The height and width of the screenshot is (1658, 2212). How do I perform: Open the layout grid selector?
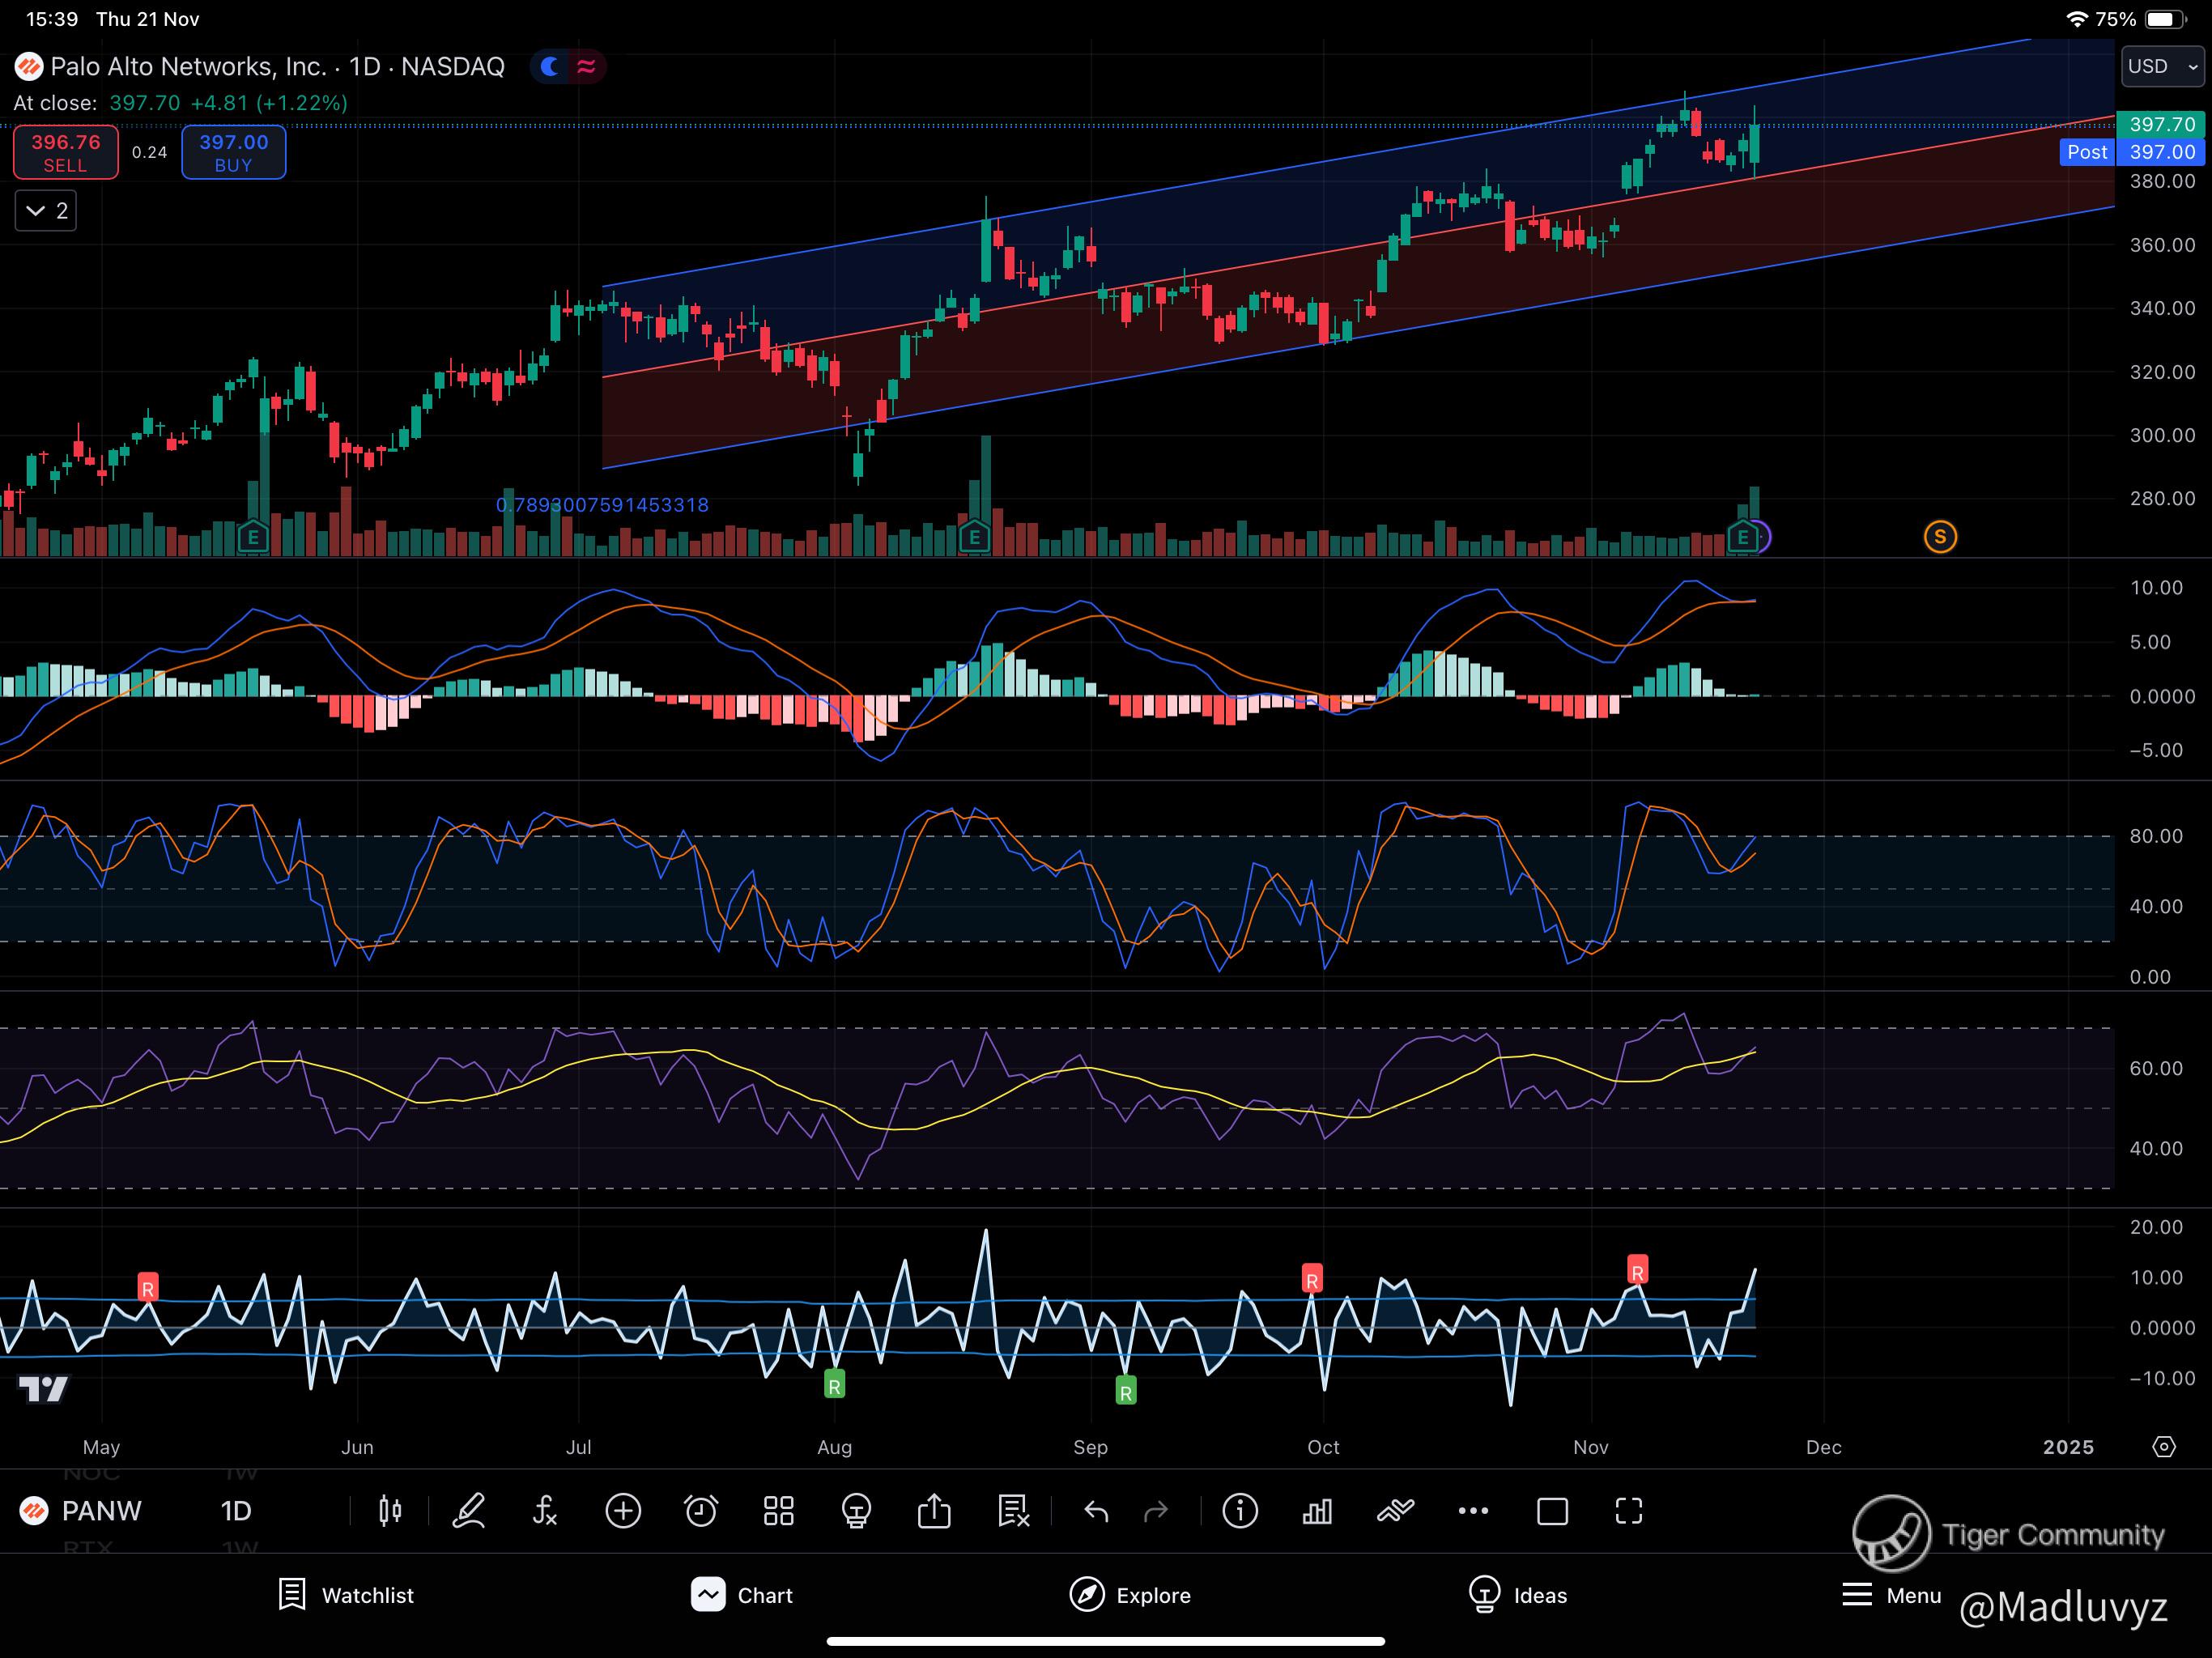[778, 1511]
